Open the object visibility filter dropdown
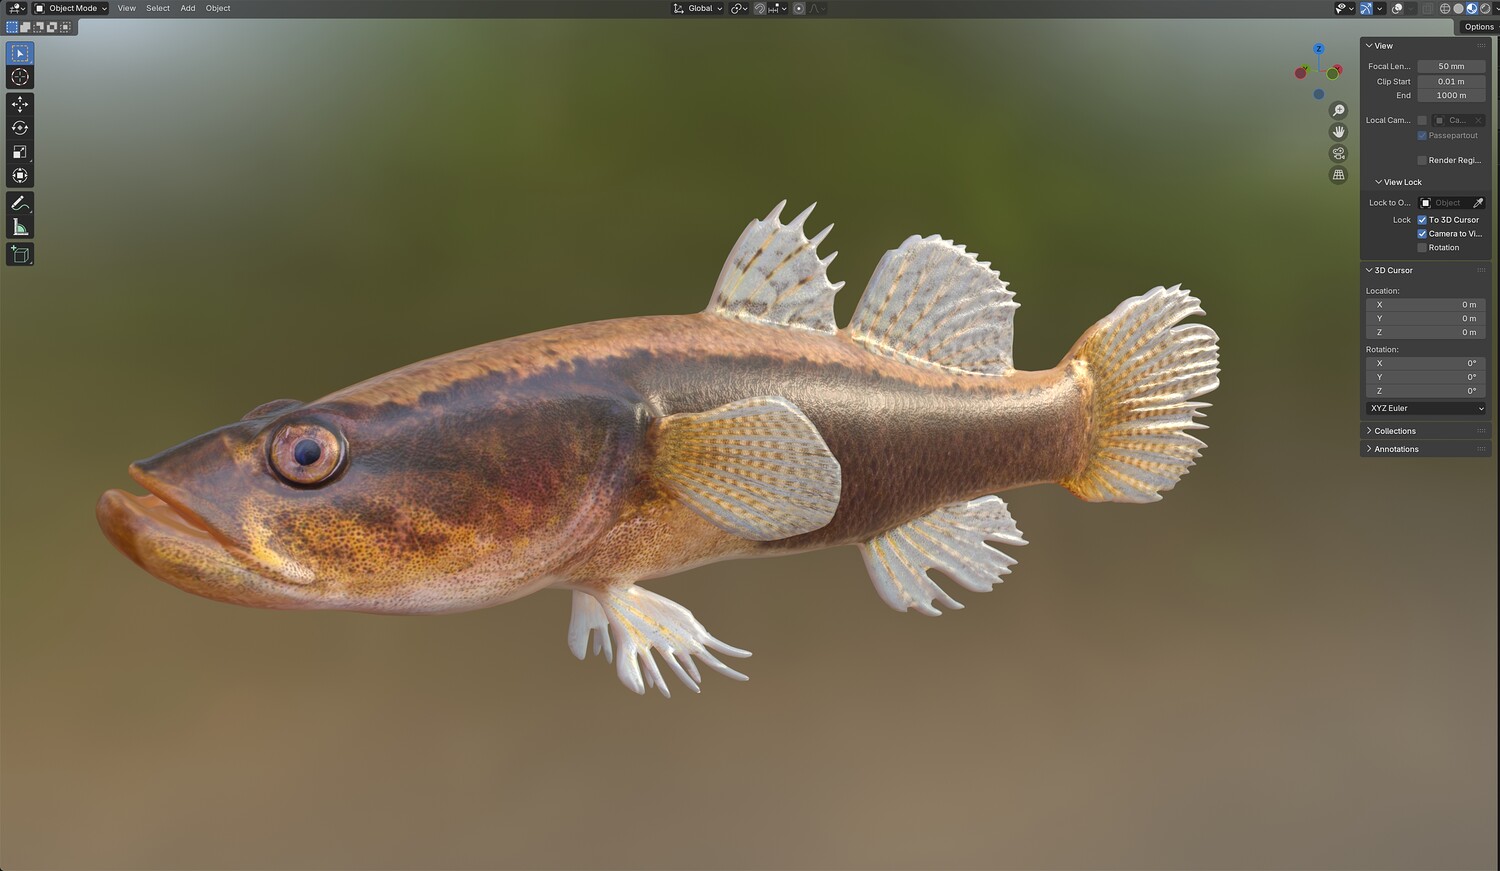1500x871 pixels. [1345, 8]
